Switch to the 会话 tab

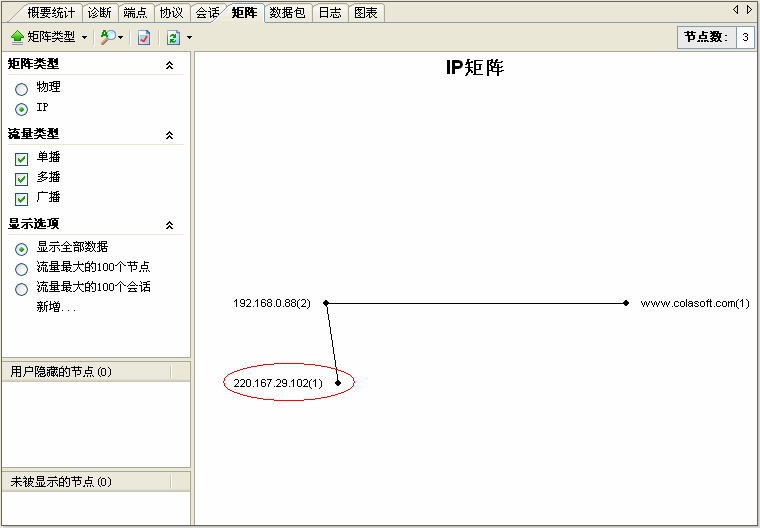pyautogui.click(x=207, y=13)
